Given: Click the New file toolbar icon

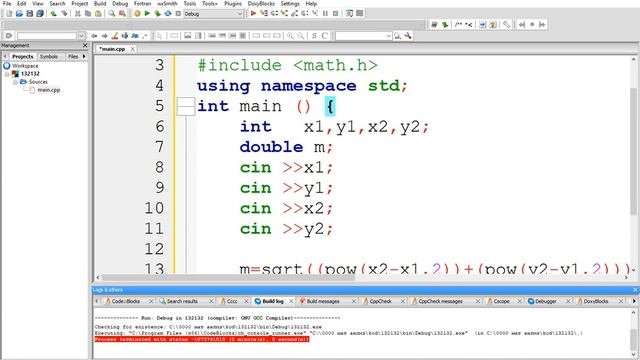Looking at the screenshot, I should point(9,13).
